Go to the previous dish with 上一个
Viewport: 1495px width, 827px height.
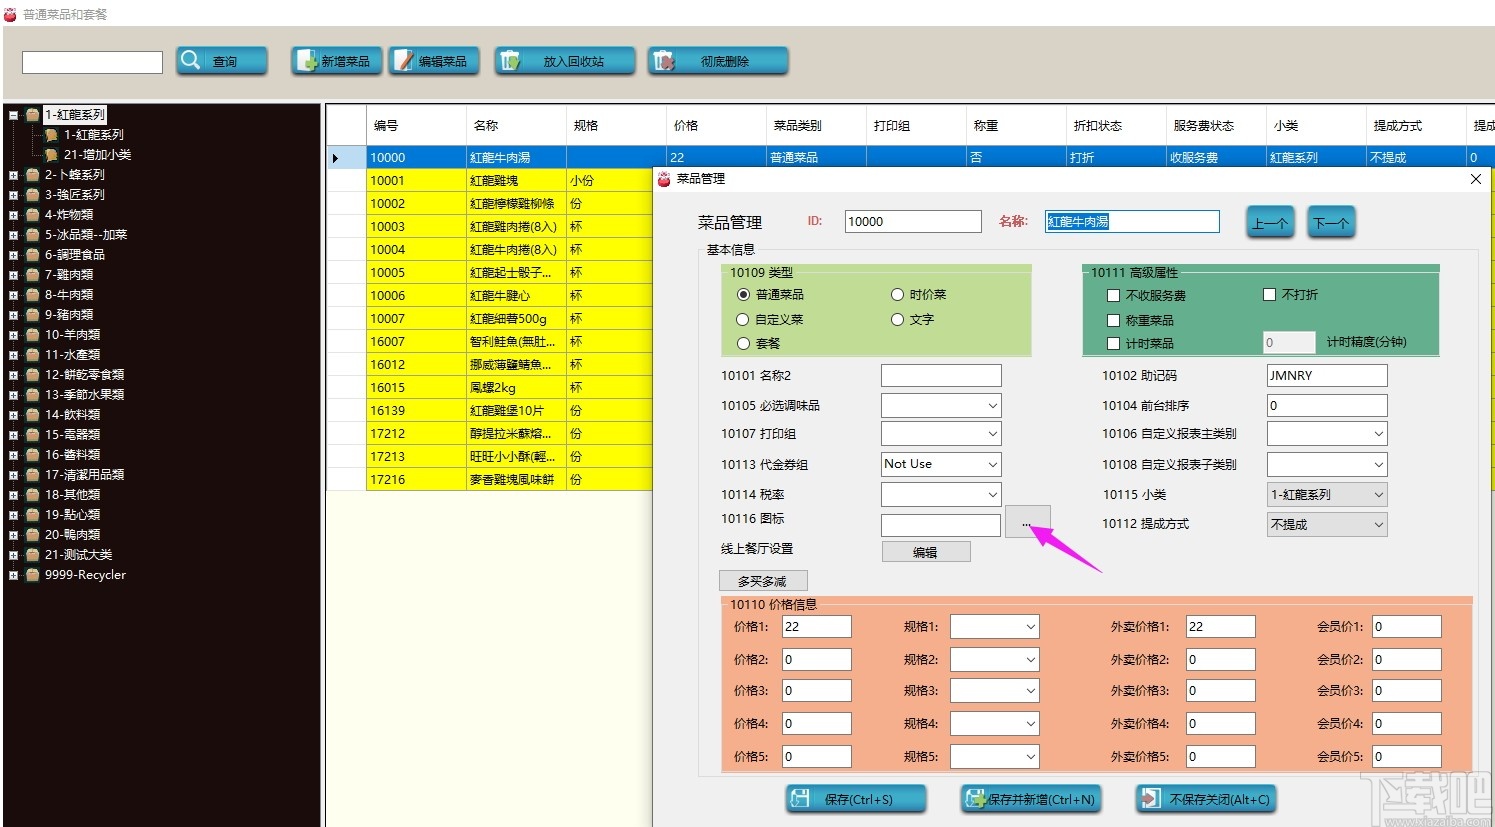point(1270,222)
